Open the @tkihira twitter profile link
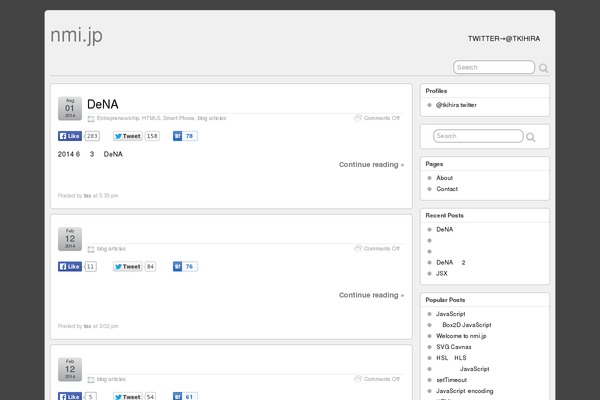600x400 pixels. 456,105
